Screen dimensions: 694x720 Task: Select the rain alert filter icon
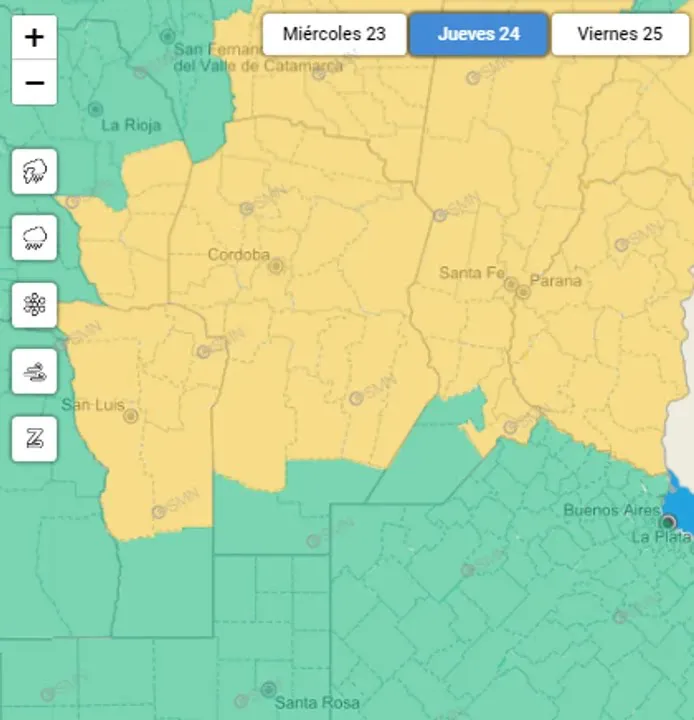click(34, 238)
